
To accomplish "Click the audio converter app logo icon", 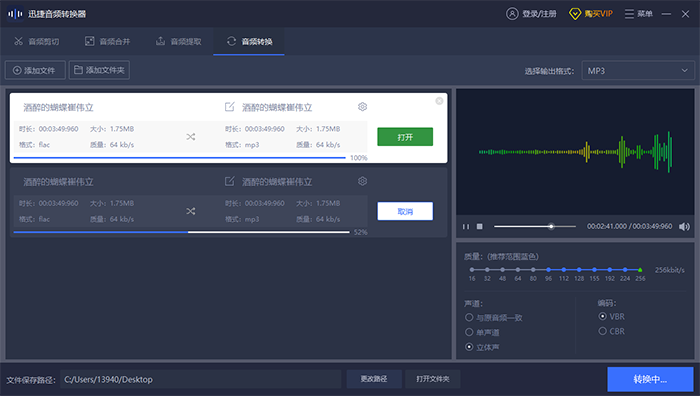I will tap(15, 14).
